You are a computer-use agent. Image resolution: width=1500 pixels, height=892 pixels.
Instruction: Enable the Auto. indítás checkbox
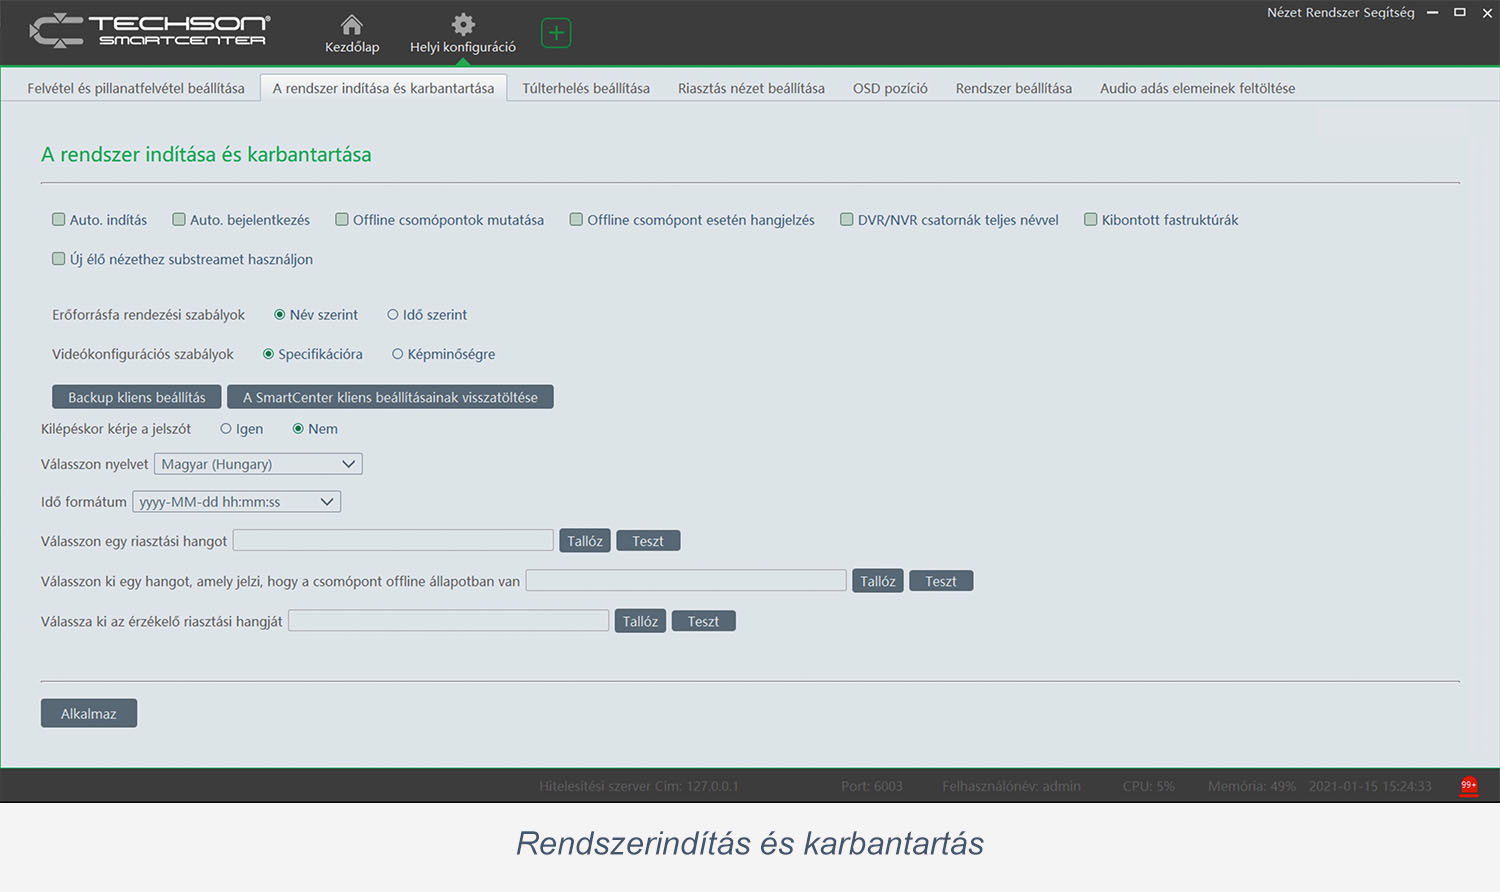pyautogui.click(x=58, y=219)
